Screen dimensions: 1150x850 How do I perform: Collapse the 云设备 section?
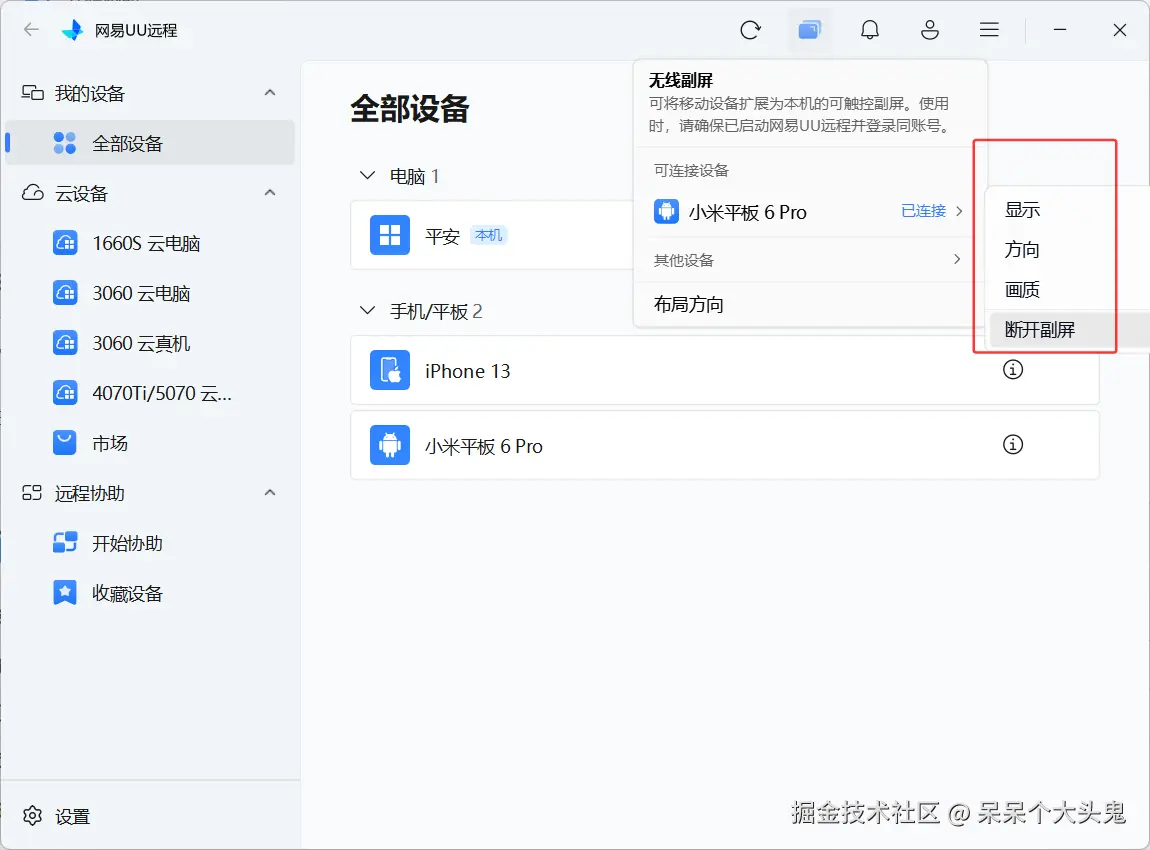coord(270,192)
